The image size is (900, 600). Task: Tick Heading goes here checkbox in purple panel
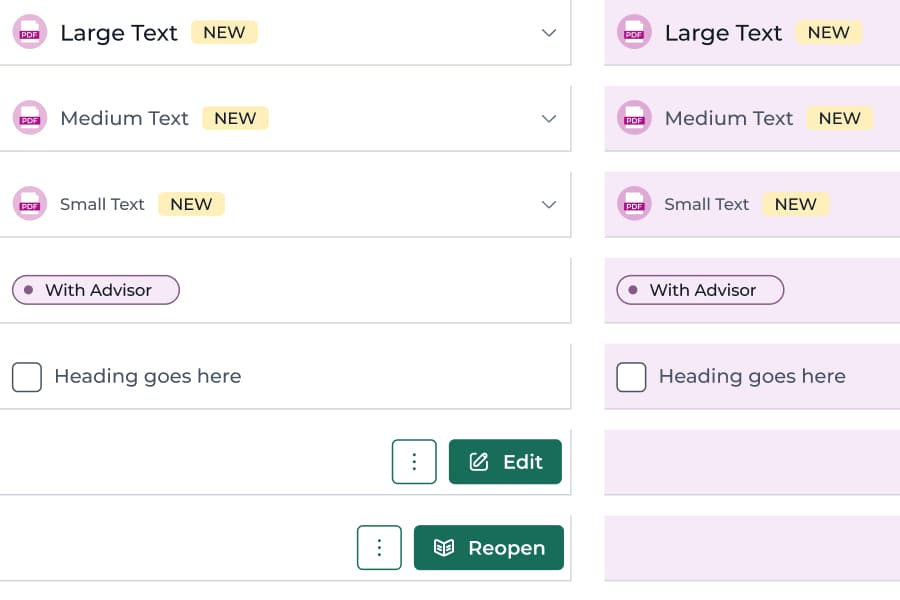(631, 377)
